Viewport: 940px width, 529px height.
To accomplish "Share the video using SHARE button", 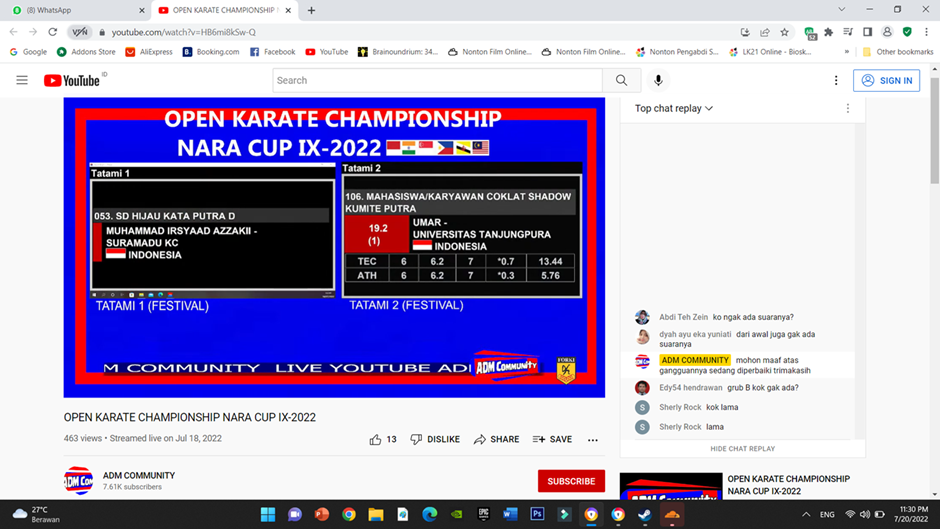I will click(496, 439).
